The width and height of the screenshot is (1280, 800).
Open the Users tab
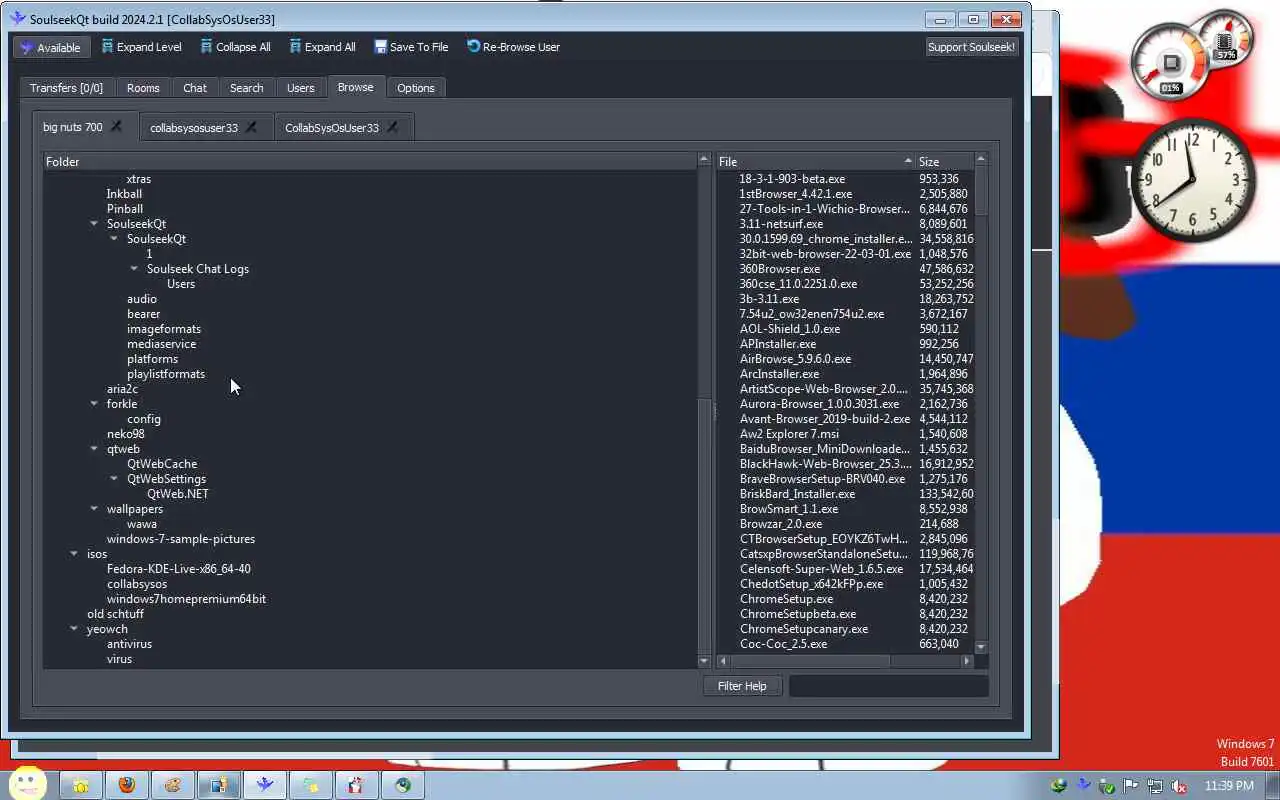point(301,88)
